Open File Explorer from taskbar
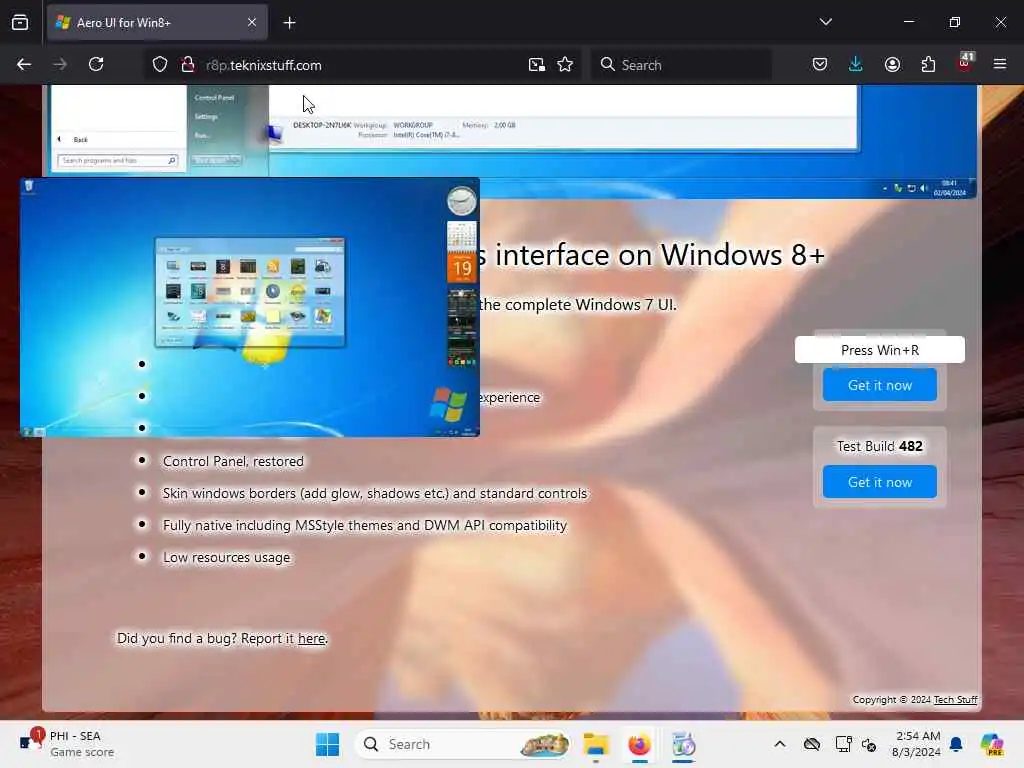The height and width of the screenshot is (768, 1024). click(x=596, y=744)
